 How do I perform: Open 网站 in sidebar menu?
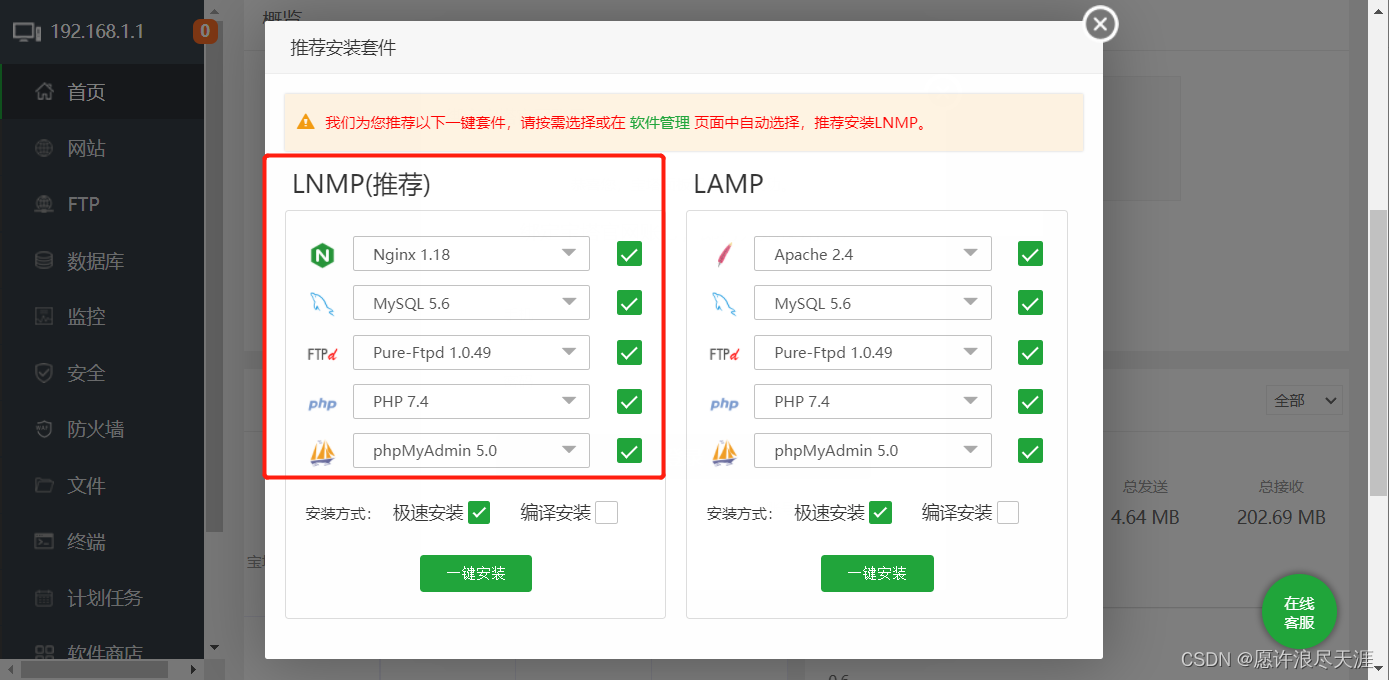[102, 148]
